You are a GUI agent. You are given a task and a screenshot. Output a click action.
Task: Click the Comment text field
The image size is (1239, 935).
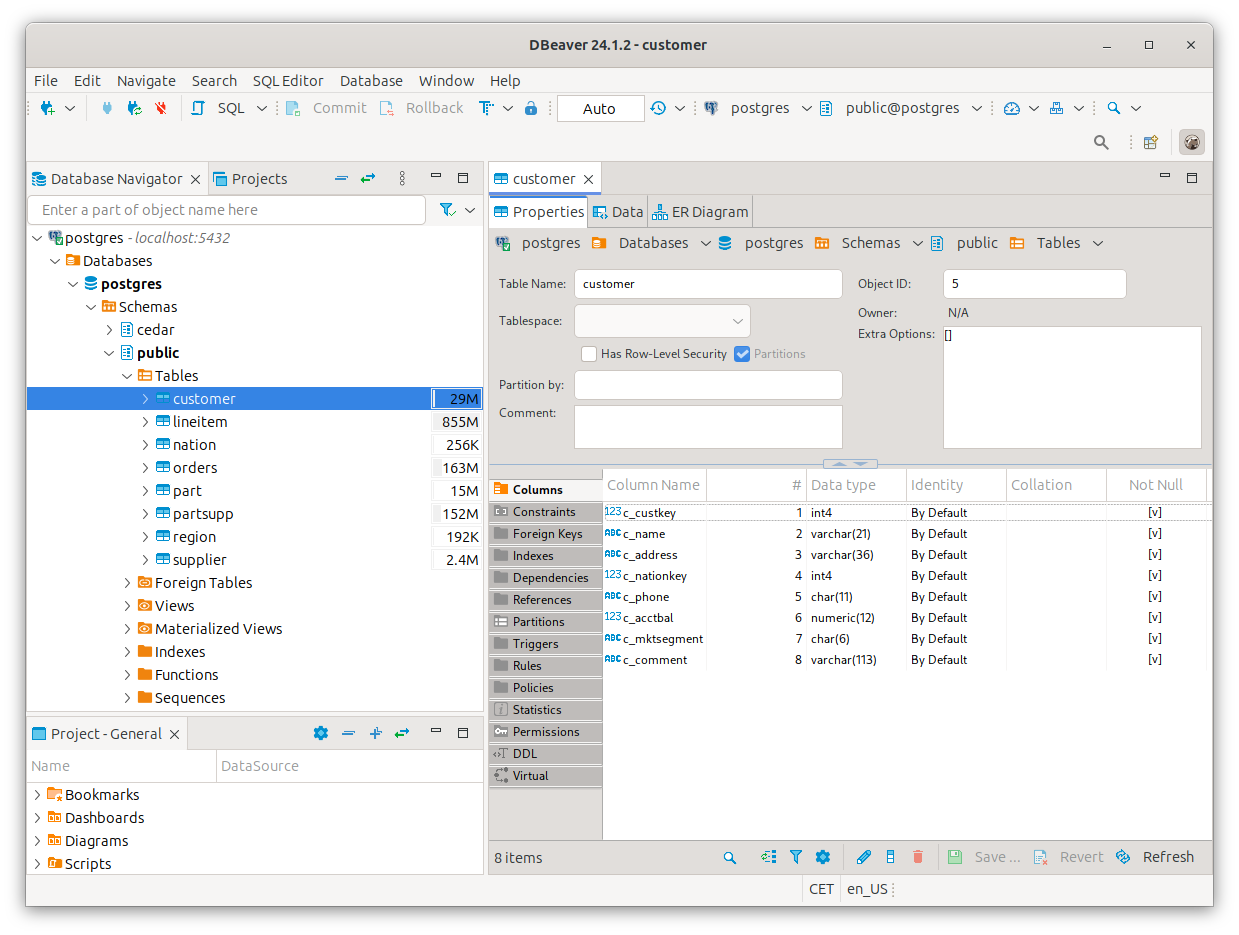tap(708, 426)
